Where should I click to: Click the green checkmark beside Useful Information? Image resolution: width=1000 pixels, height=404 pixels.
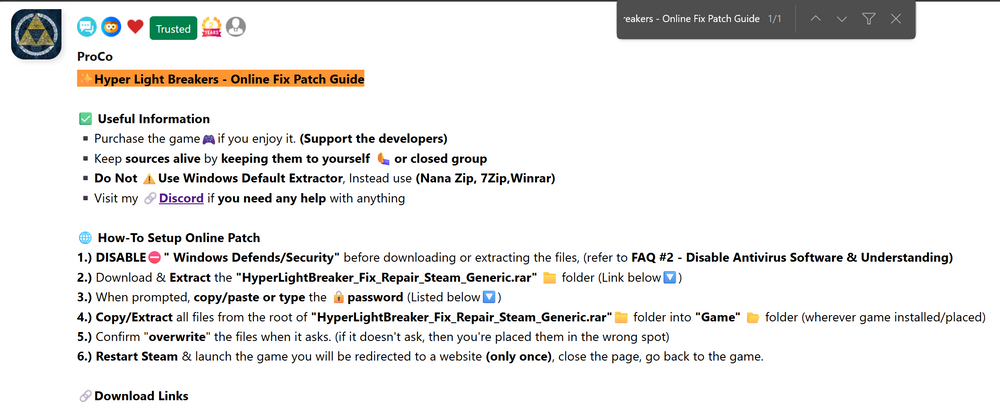[85, 119]
